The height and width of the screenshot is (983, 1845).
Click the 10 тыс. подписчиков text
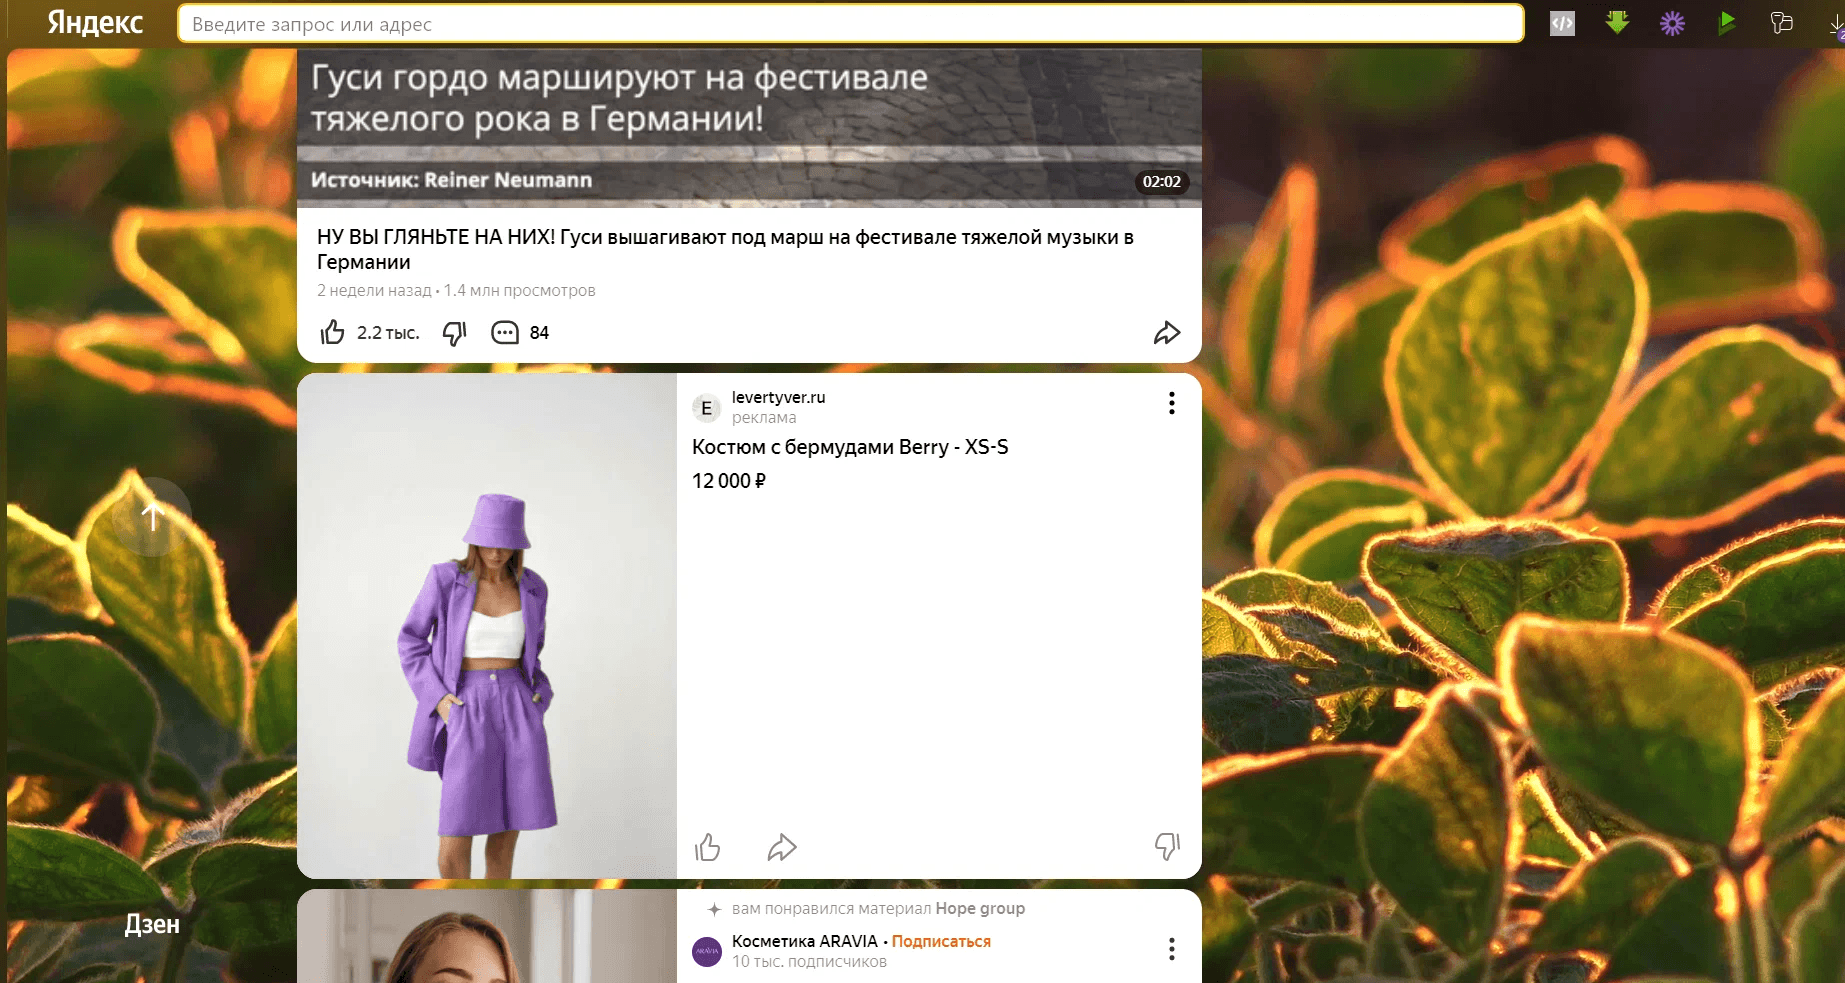[x=809, y=962]
